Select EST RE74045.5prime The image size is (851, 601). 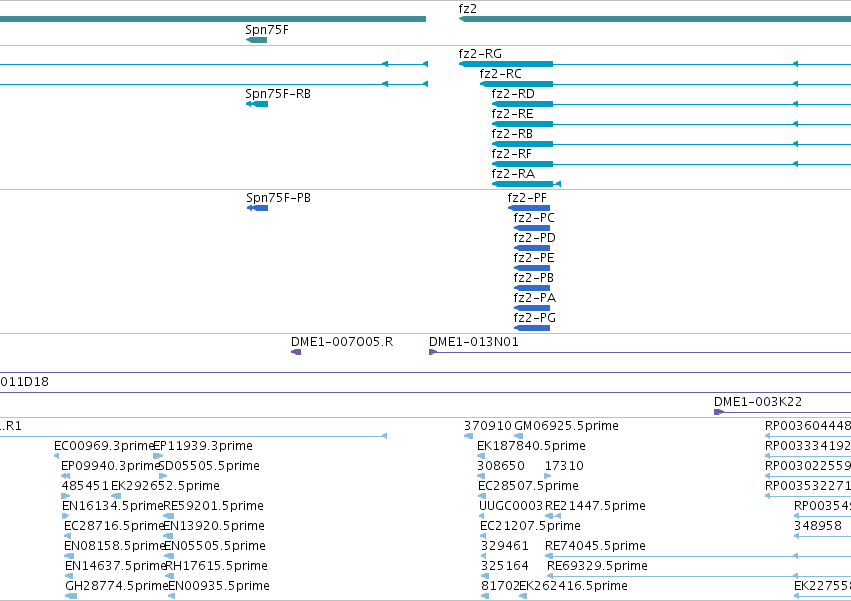[x=595, y=546]
